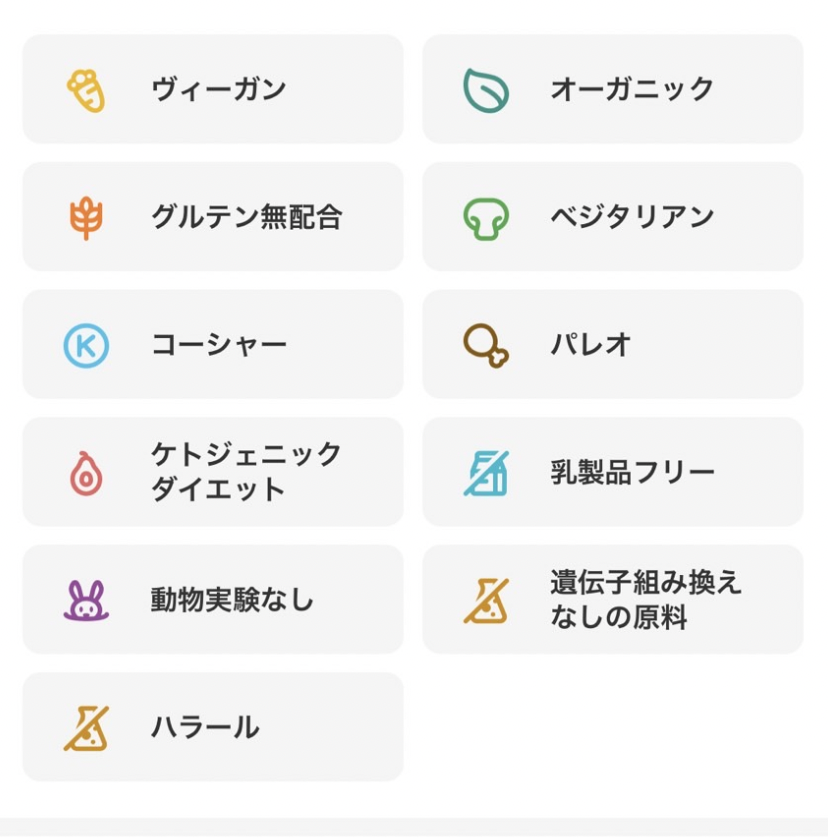Open the 乳製品フリー category
828x838 pixels.
point(613,472)
